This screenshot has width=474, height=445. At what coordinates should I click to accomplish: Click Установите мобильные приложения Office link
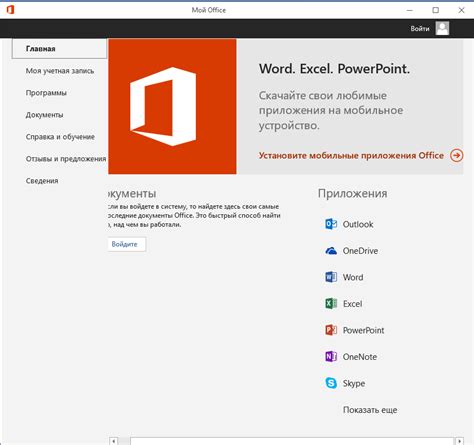[x=351, y=155]
